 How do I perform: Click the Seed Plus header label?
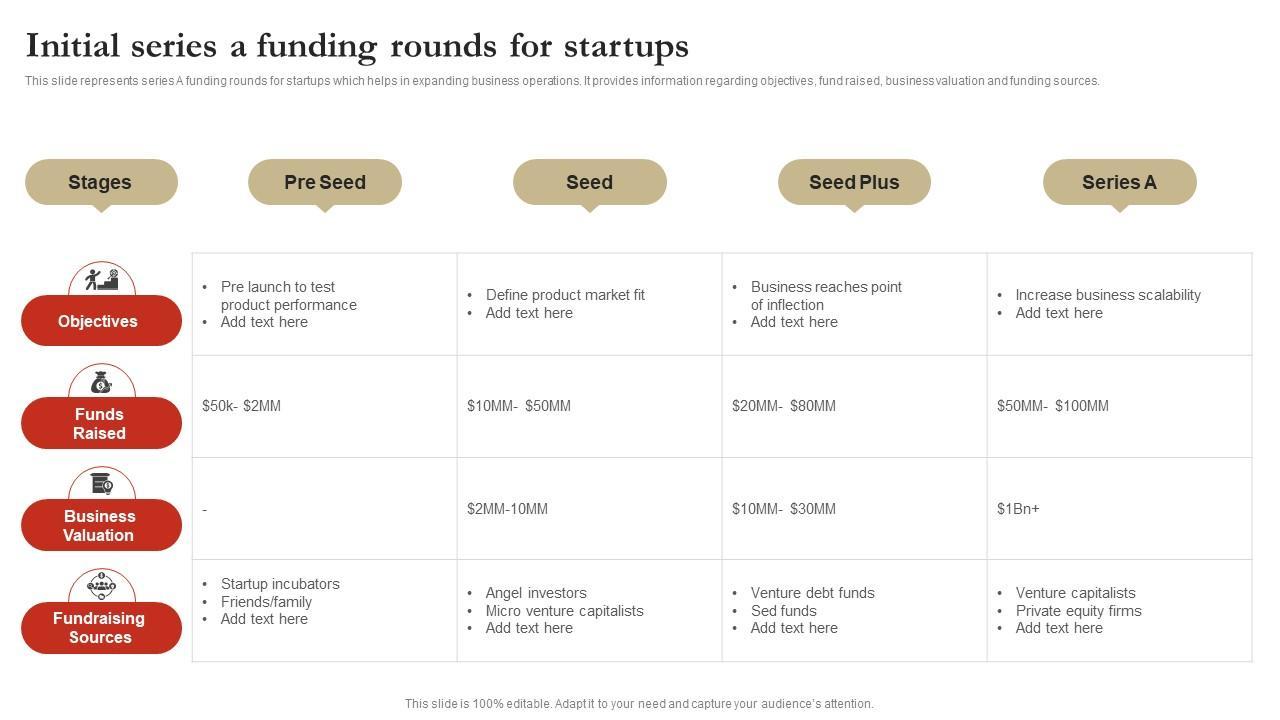click(854, 182)
